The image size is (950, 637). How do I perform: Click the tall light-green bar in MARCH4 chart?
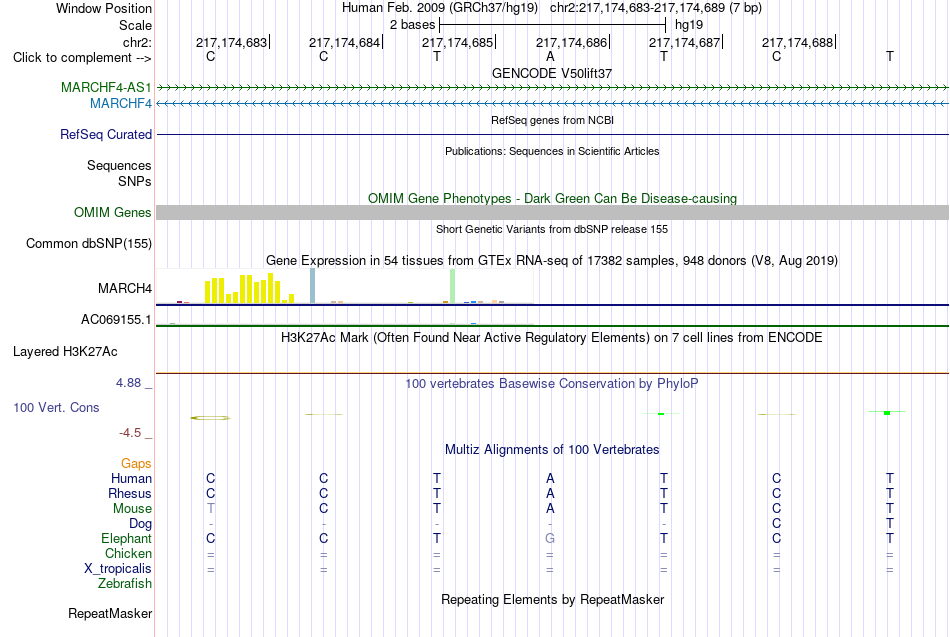[453, 286]
